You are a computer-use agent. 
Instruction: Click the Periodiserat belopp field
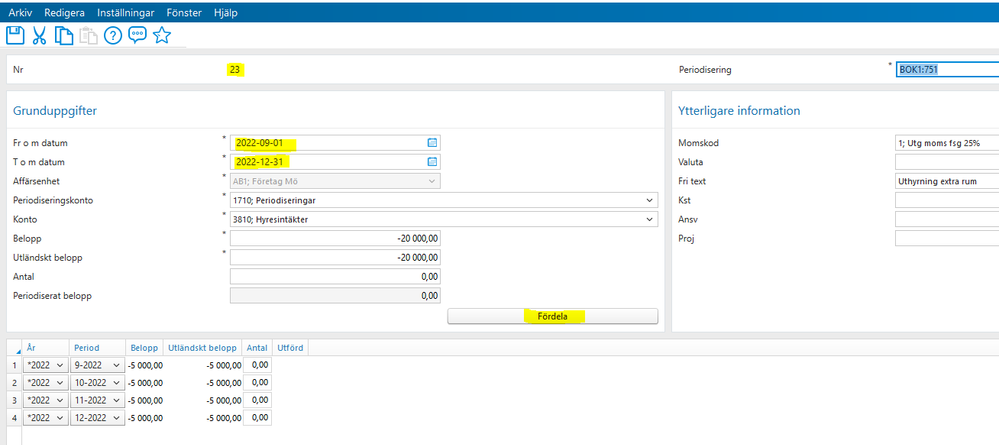coord(335,296)
